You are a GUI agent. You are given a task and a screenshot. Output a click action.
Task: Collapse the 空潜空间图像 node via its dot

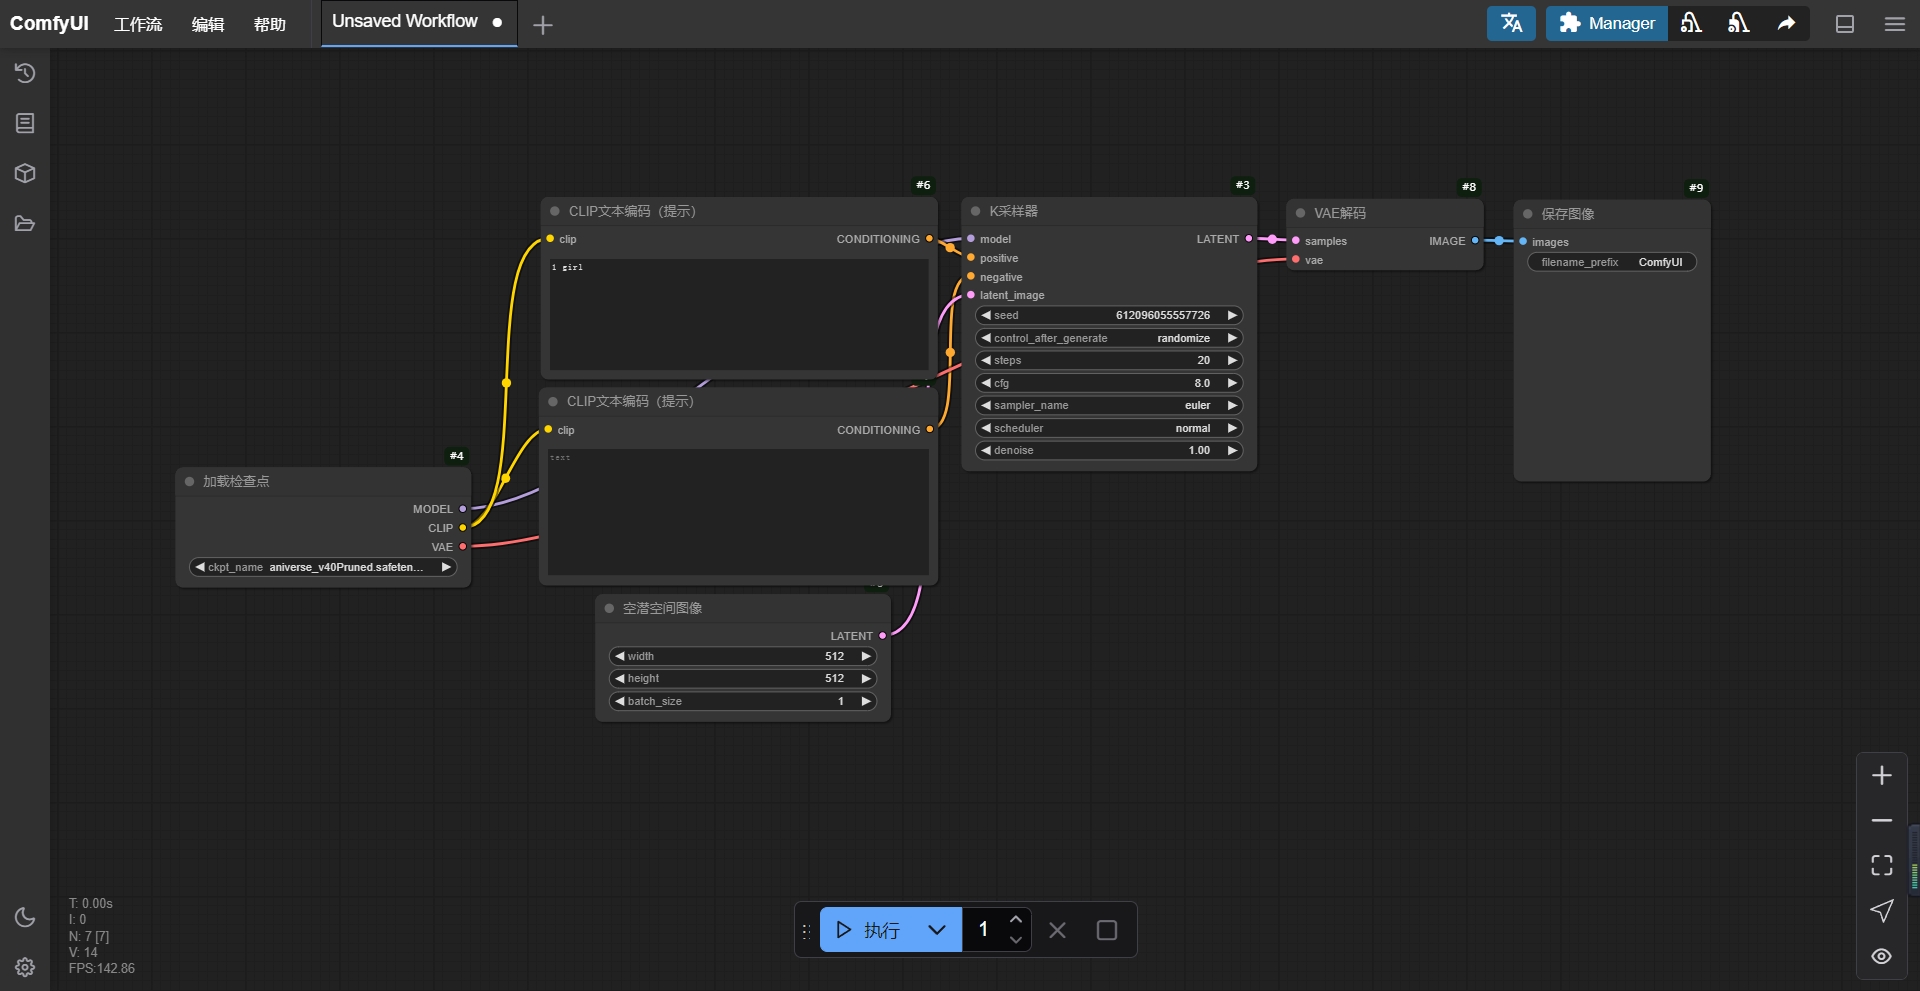(609, 608)
